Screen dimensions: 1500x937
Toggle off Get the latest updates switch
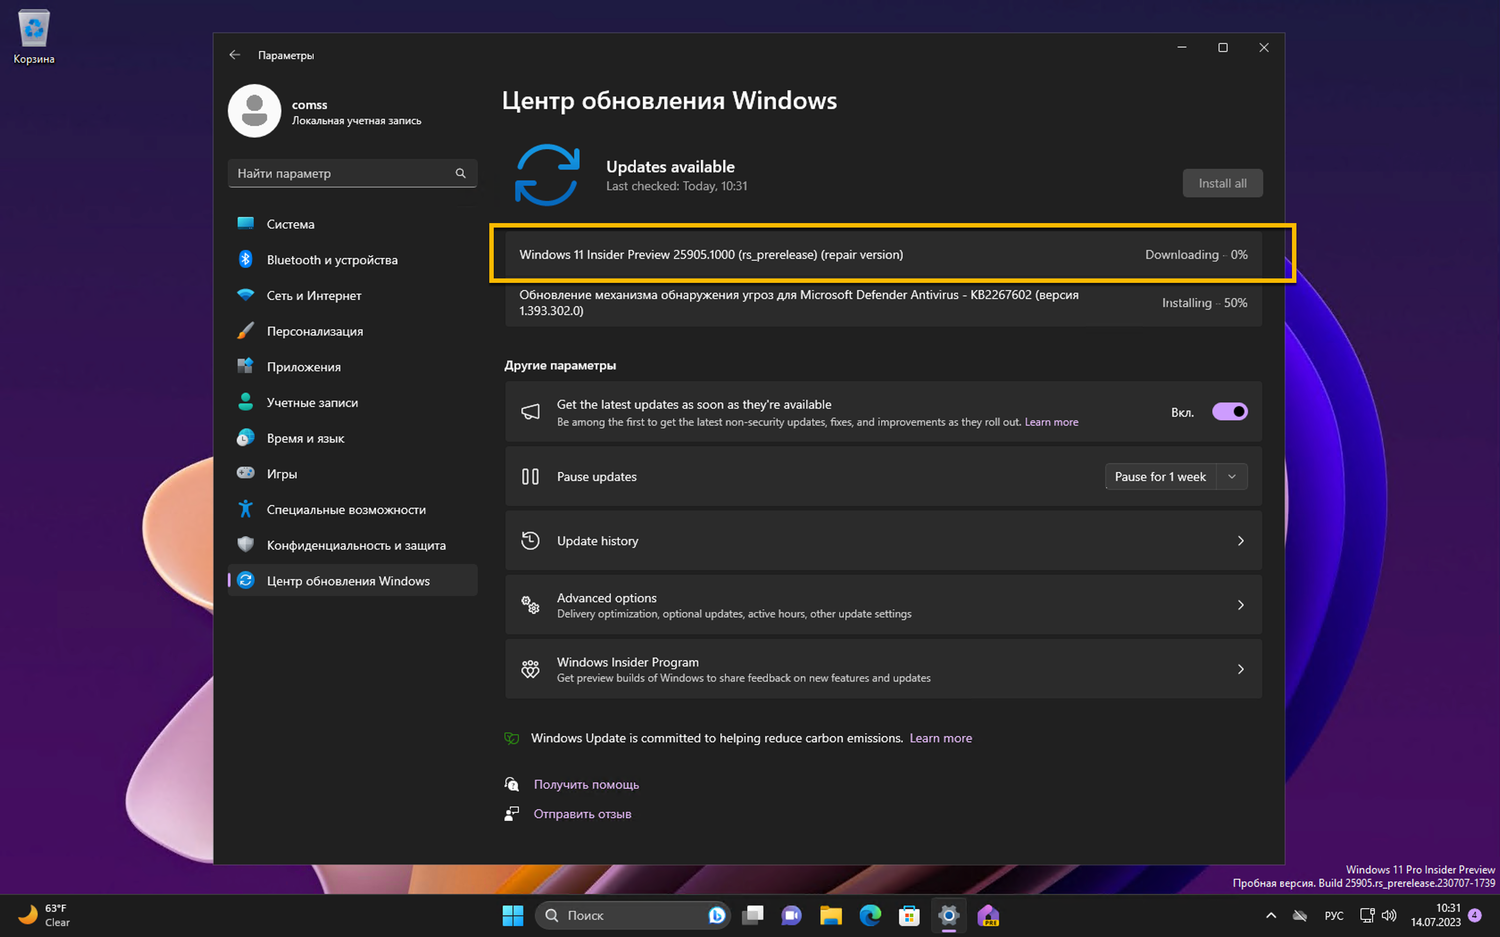[1230, 412]
